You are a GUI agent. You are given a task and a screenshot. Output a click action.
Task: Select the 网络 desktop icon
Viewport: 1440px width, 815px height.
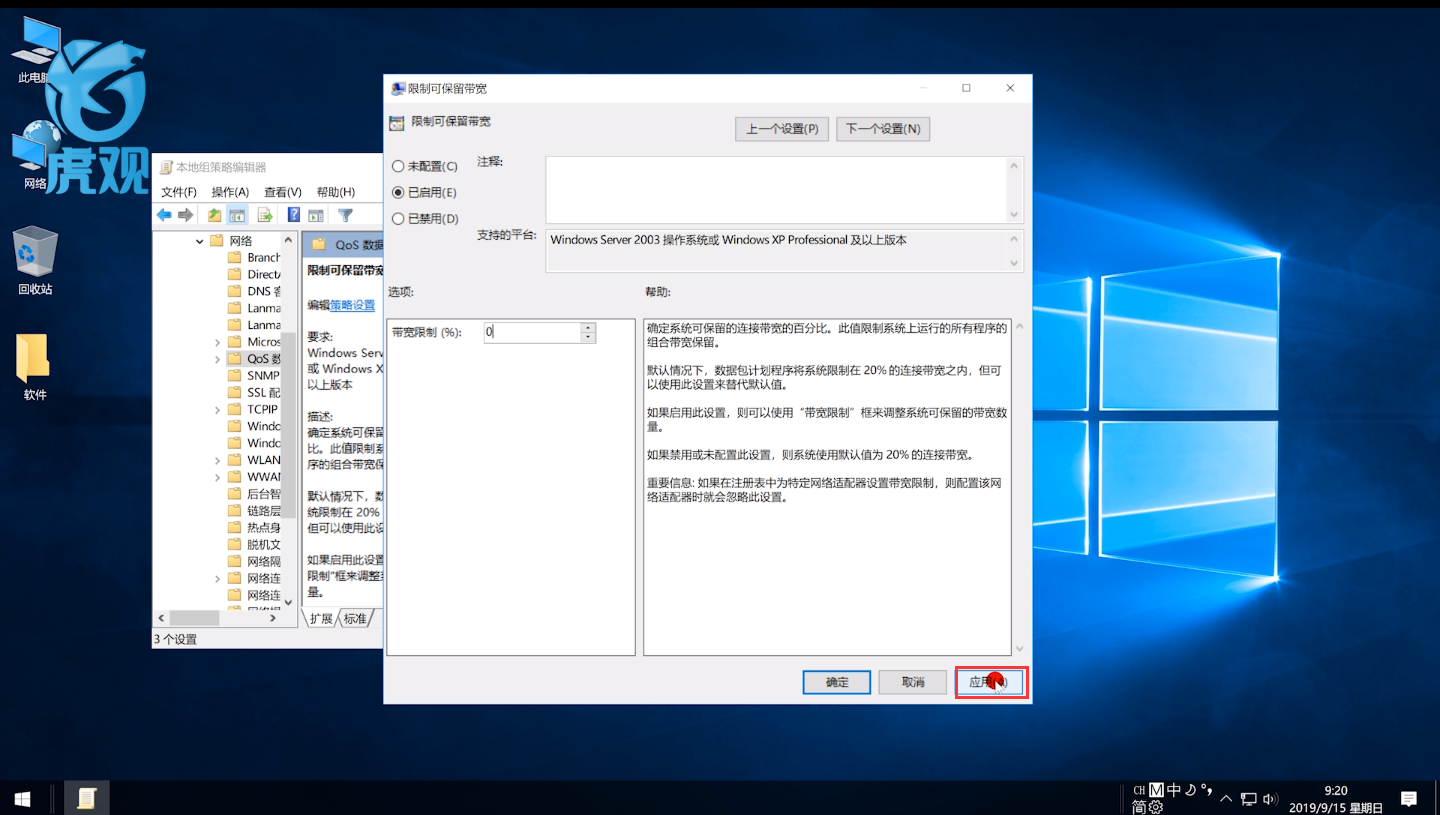[35, 155]
